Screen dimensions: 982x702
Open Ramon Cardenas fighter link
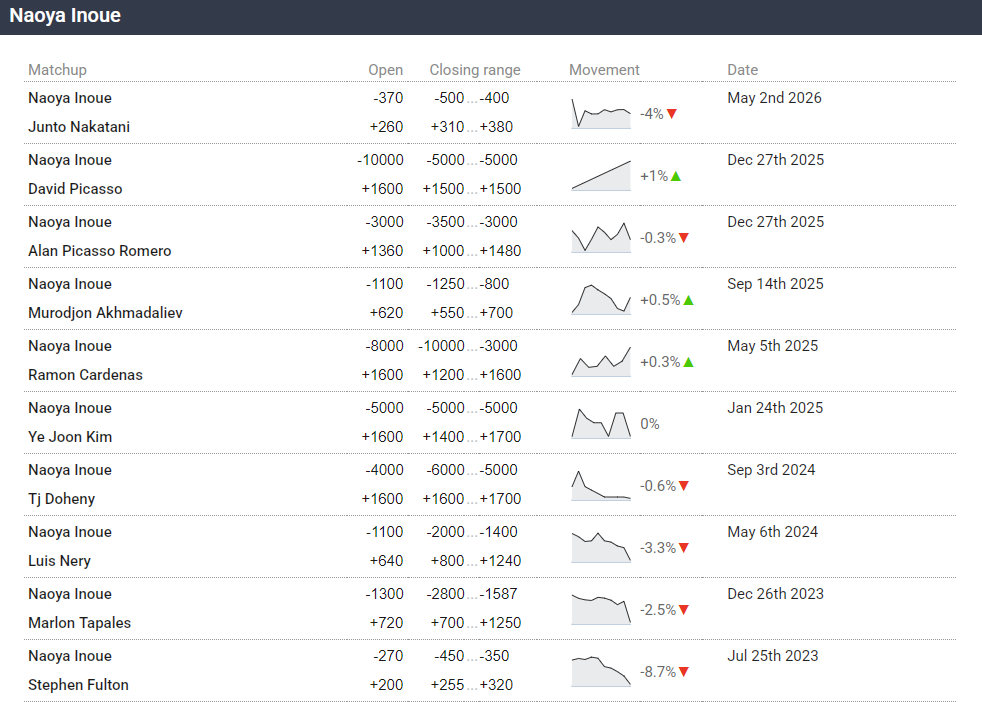click(85, 374)
